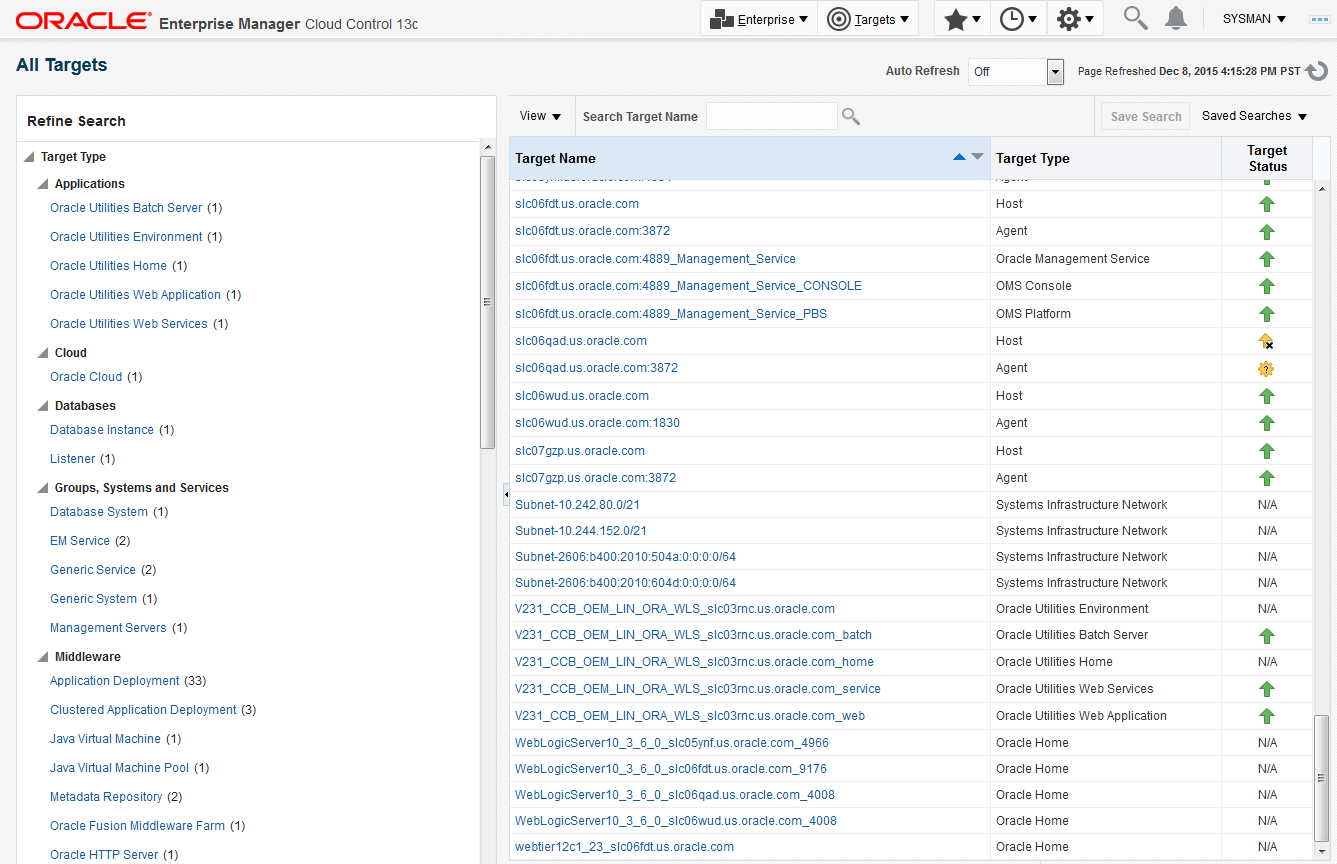The width and height of the screenshot is (1337, 864).
Task: Refresh the page with the refresh icon
Action: click(1317, 71)
